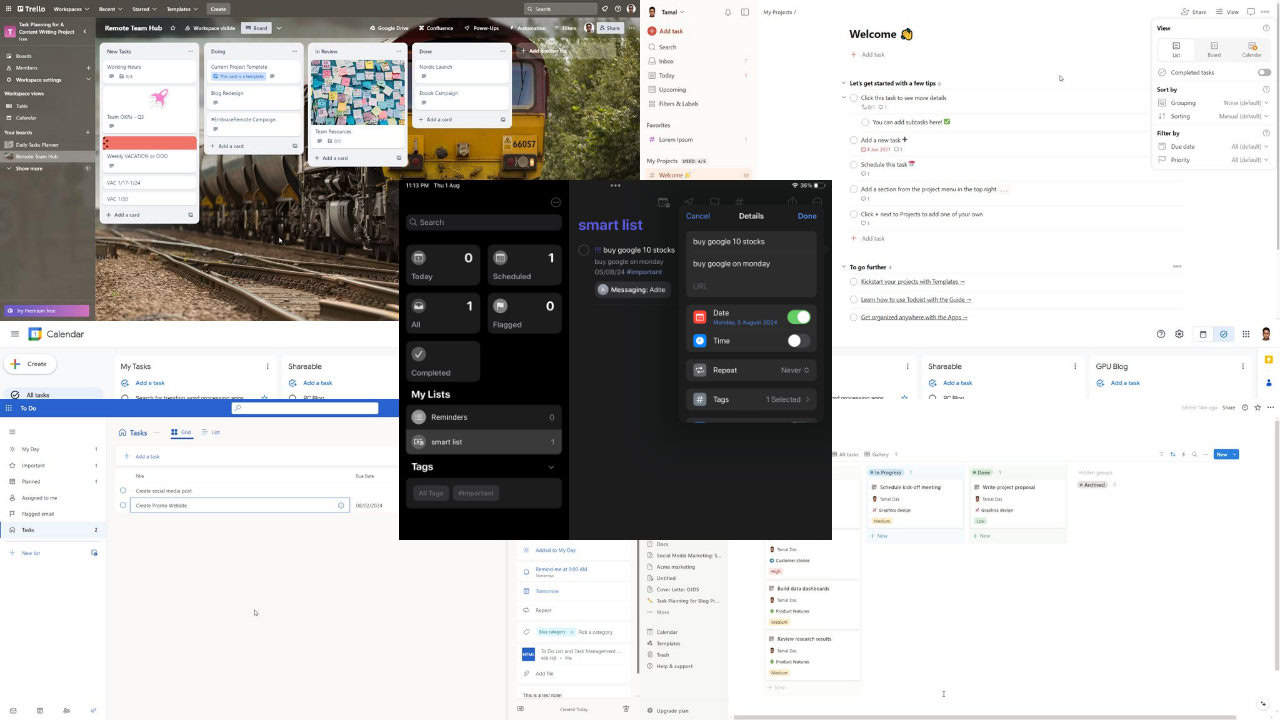Click the Todoist notification bell
Viewport: 1280px width, 720px height.
pos(728,12)
